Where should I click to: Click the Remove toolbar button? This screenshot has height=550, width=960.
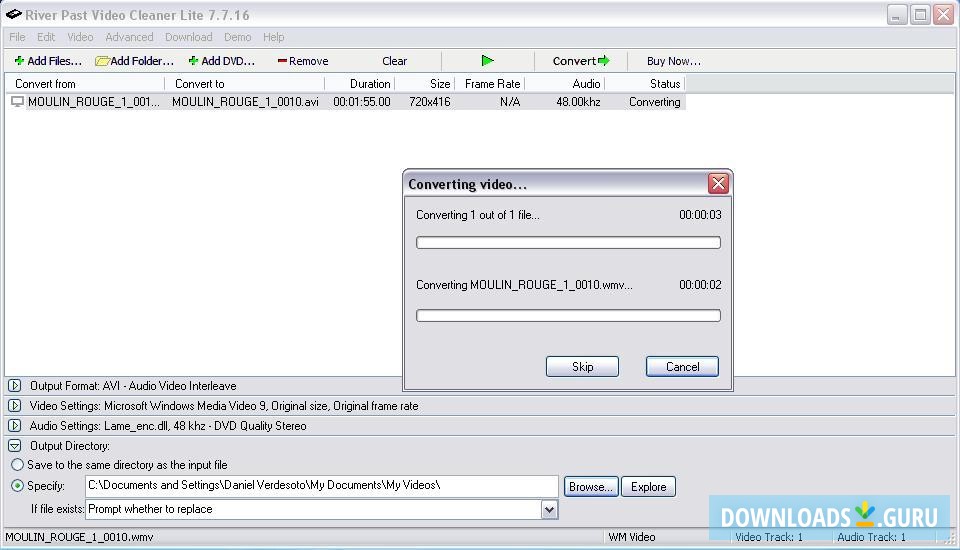click(303, 61)
